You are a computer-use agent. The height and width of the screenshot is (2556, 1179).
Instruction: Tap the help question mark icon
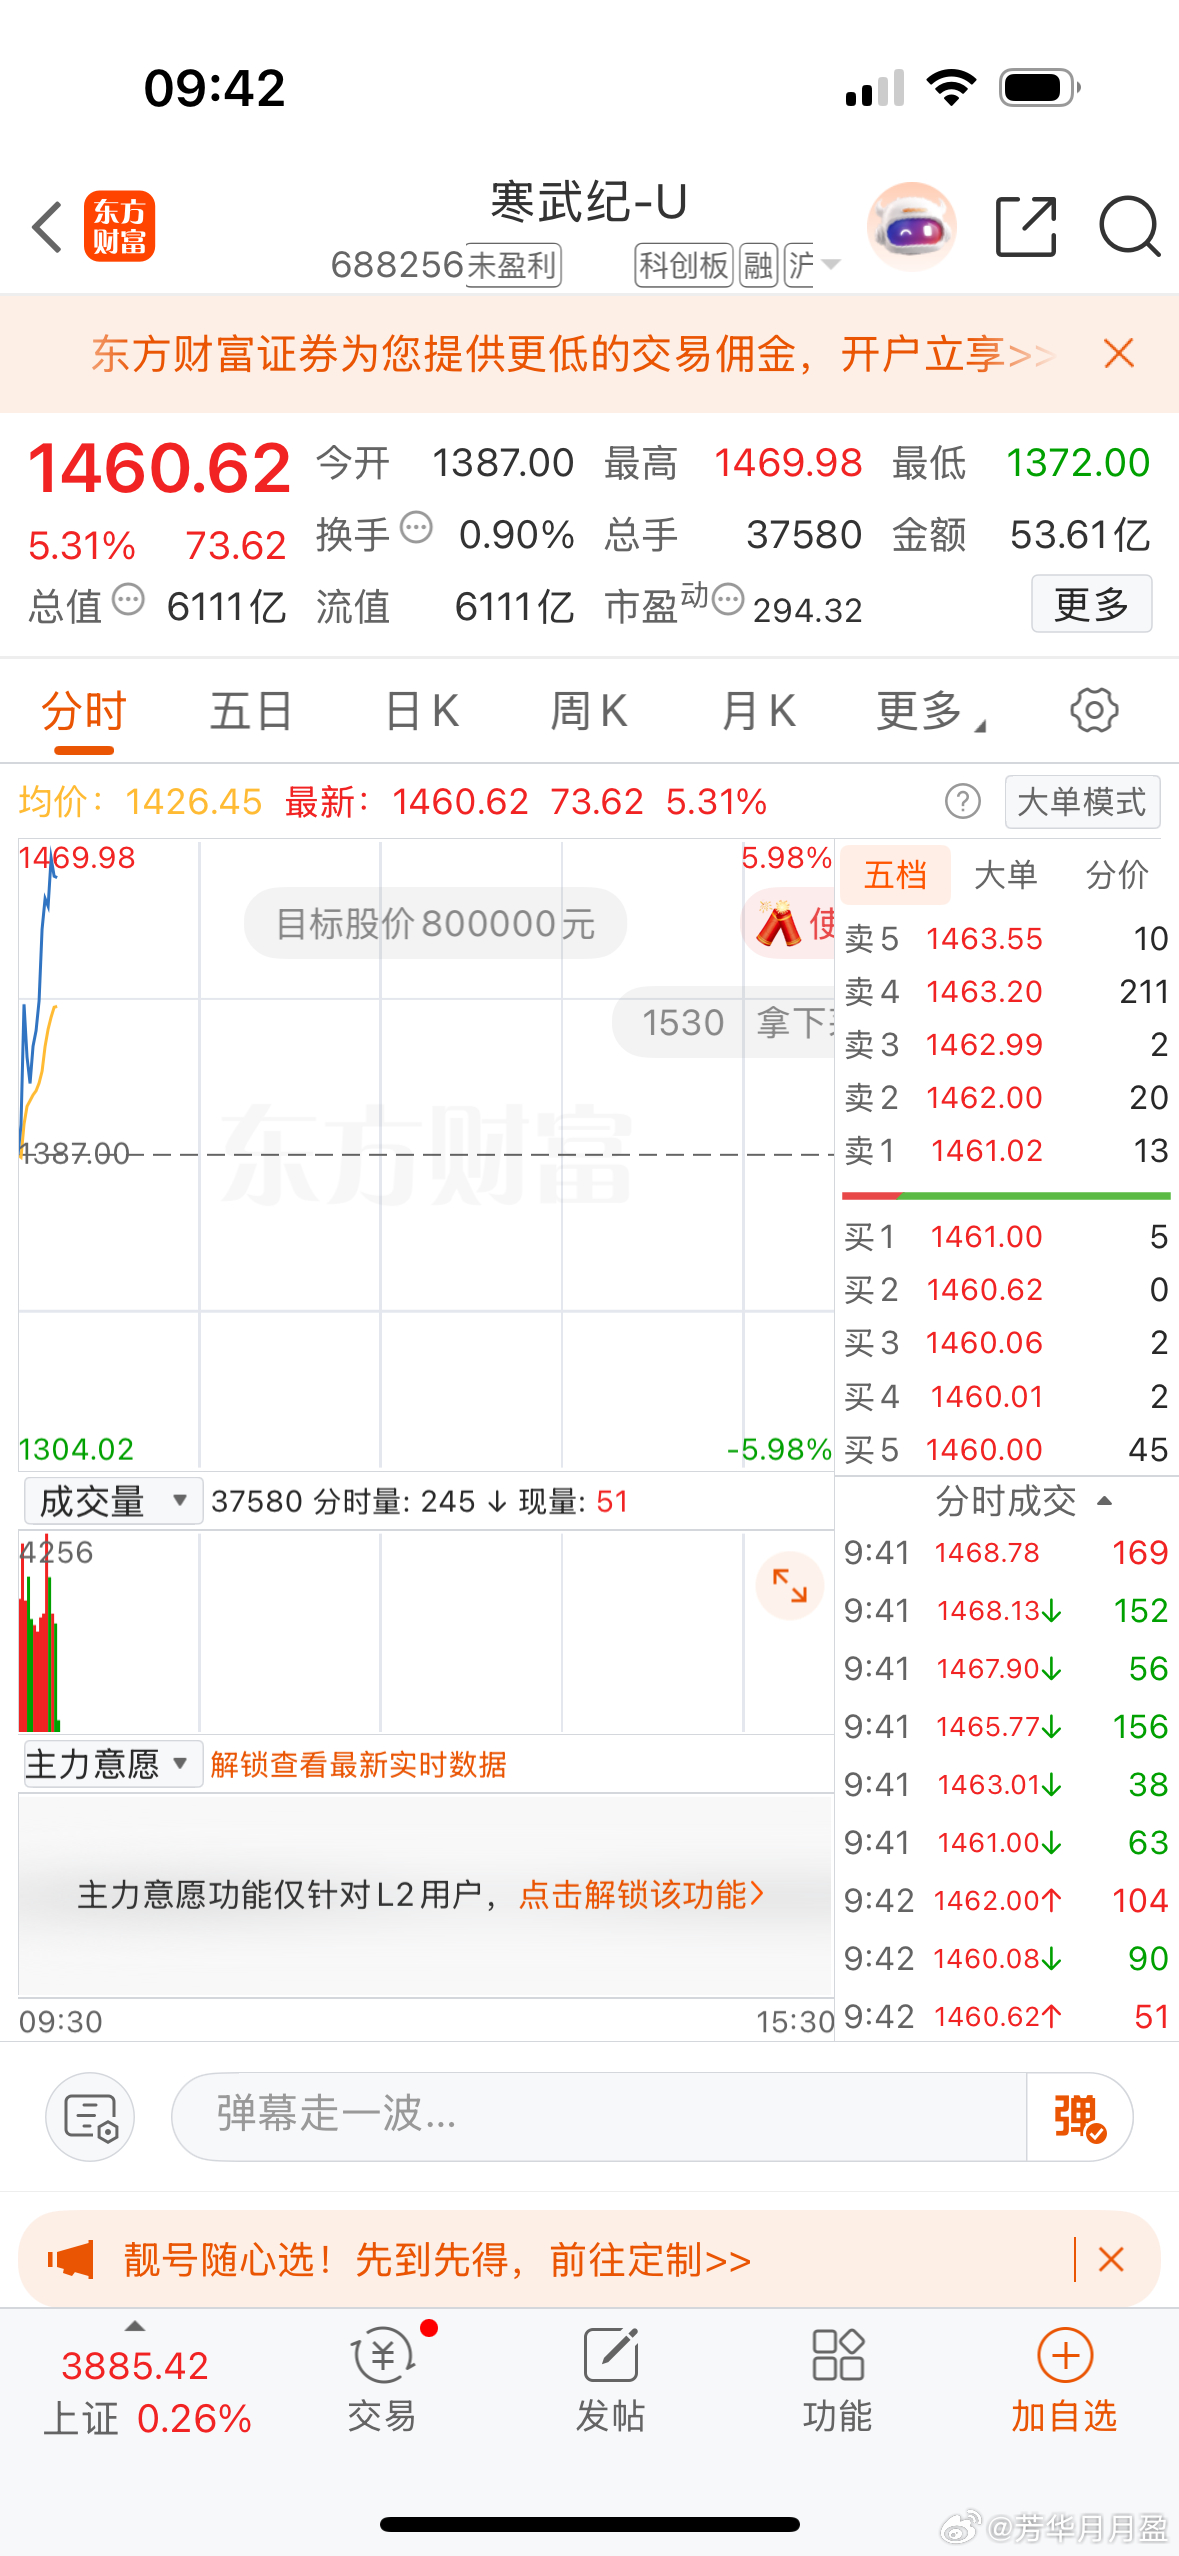click(963, 801)
